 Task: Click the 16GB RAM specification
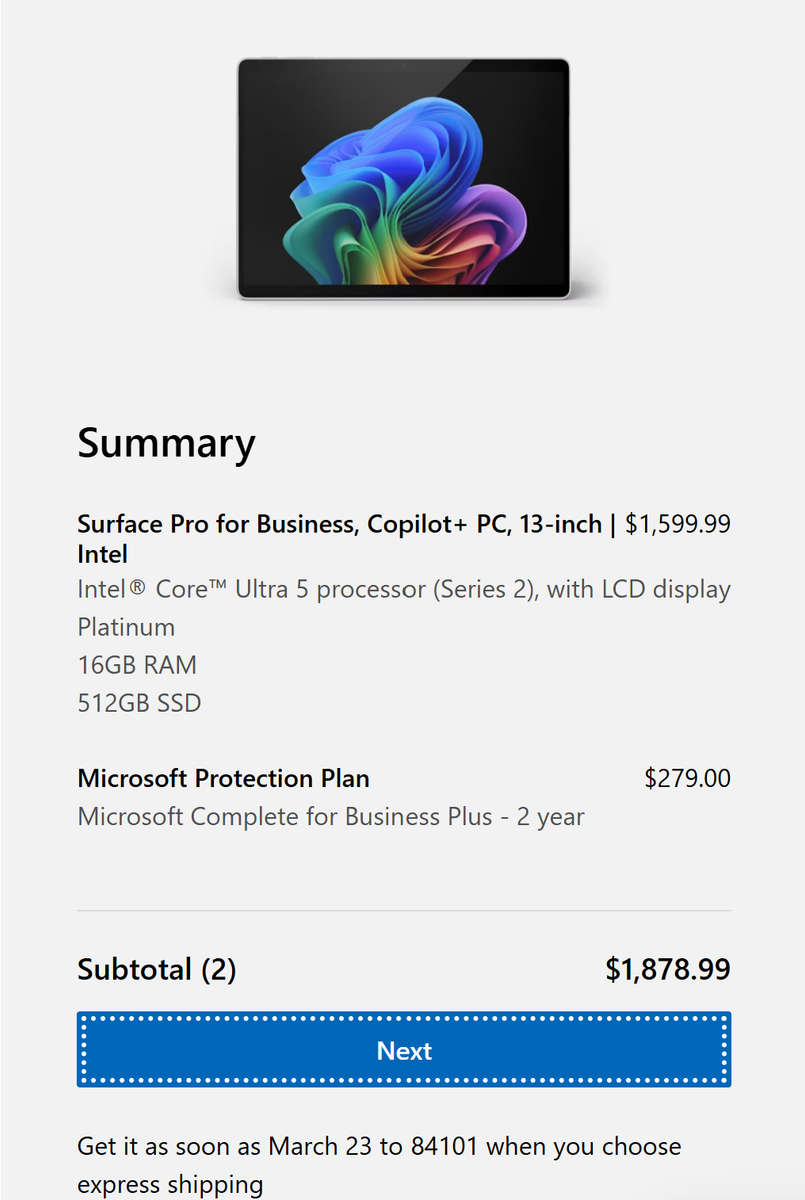pos(137,665)
